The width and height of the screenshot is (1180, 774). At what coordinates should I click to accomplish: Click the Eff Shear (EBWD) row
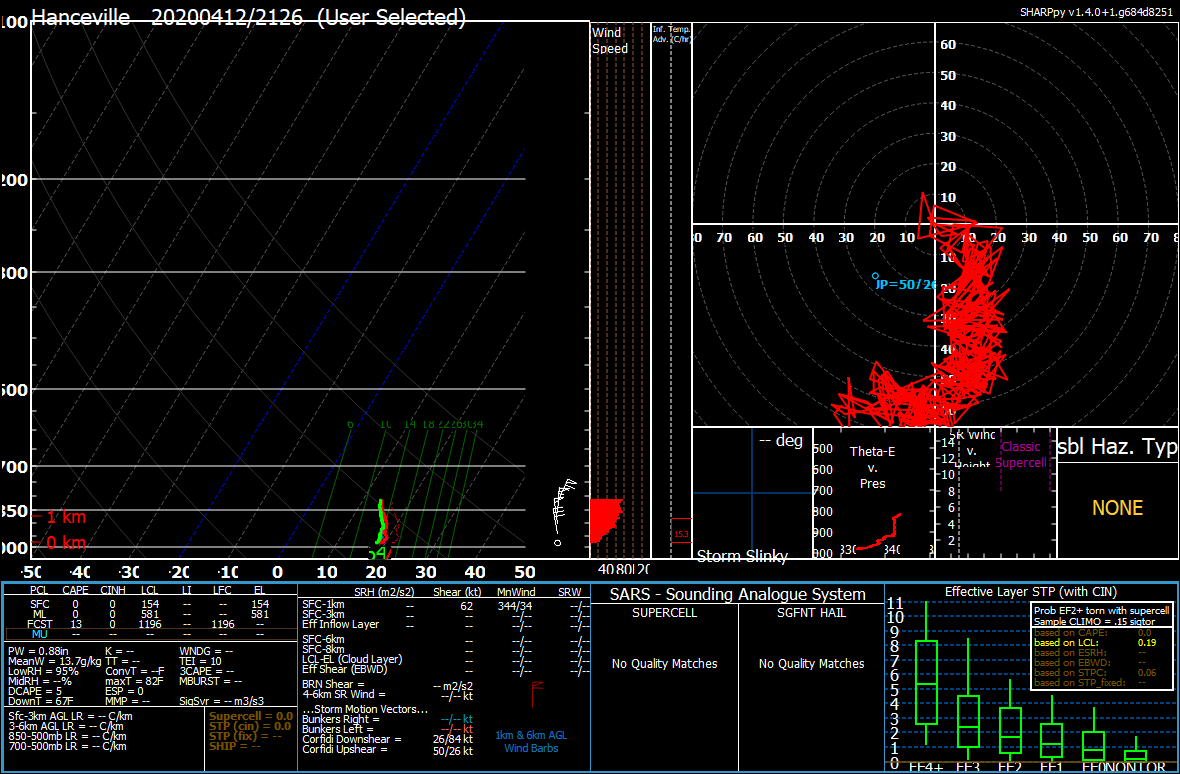[x=445, y=669]
